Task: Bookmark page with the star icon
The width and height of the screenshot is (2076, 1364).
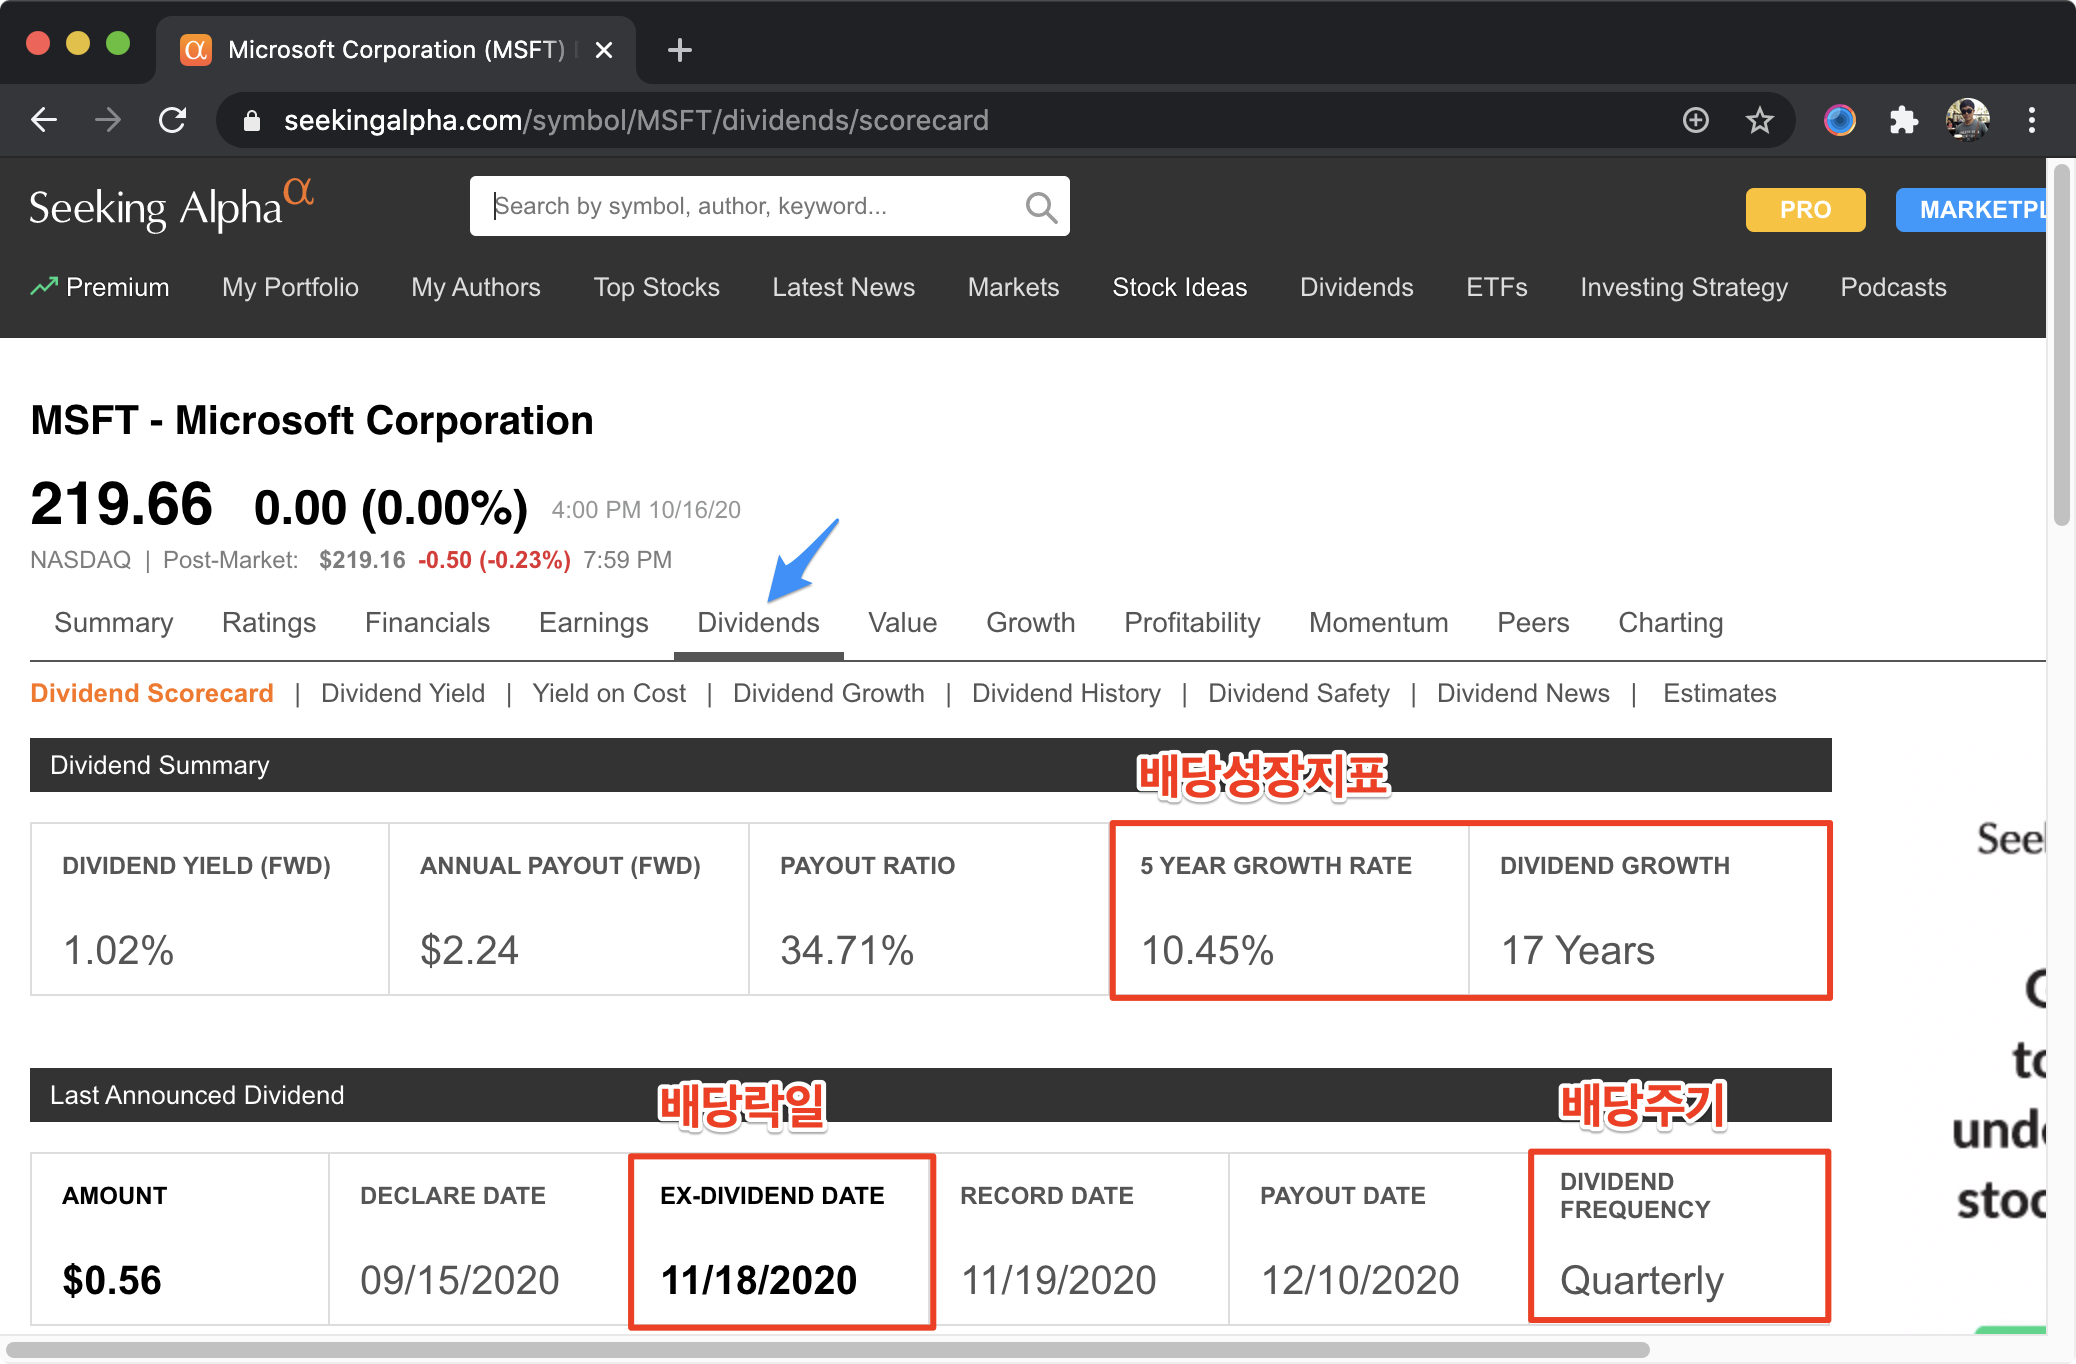Action: pyautogui.click(x=1759, y=120)
